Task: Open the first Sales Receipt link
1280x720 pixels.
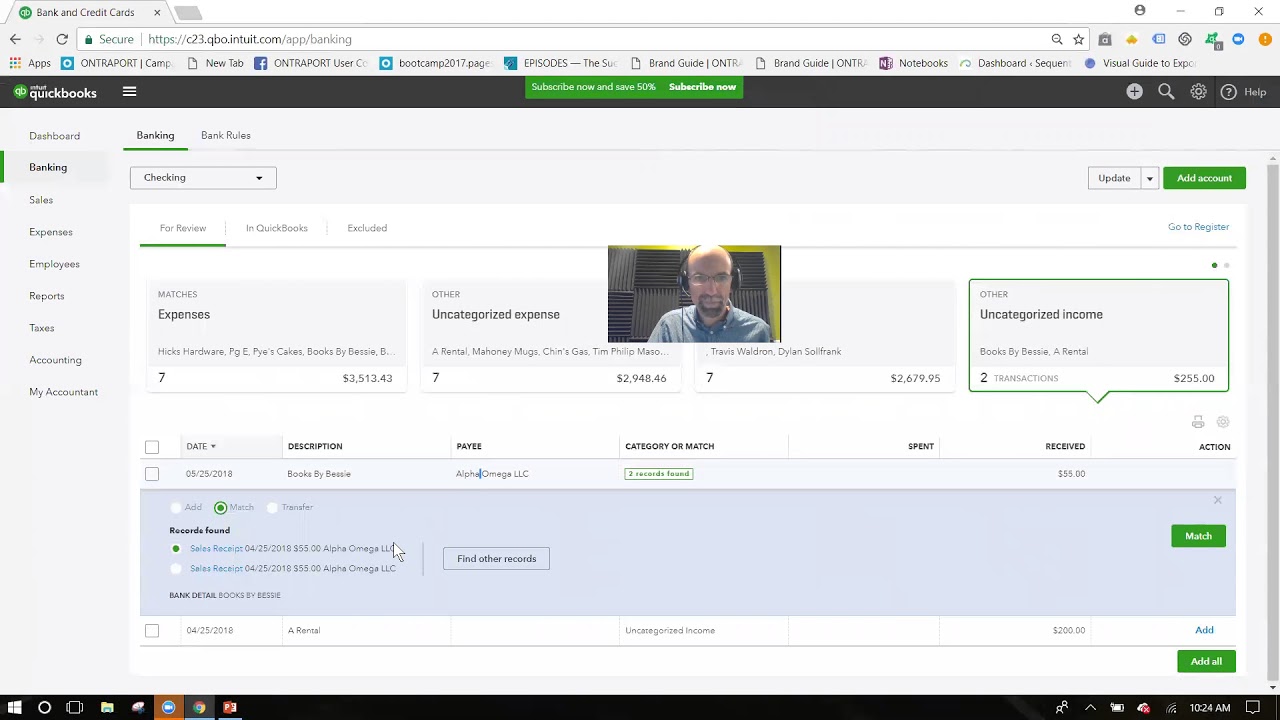Action: 216,549
